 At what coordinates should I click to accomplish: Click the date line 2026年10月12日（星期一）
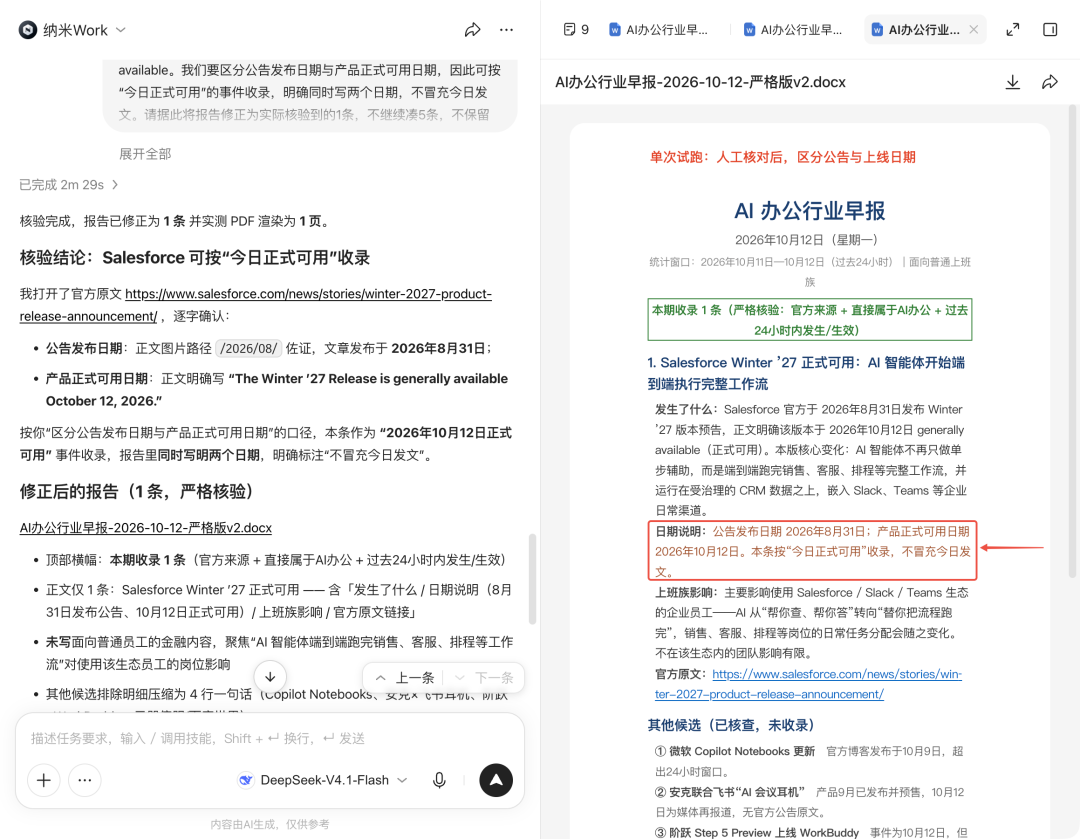807,240
